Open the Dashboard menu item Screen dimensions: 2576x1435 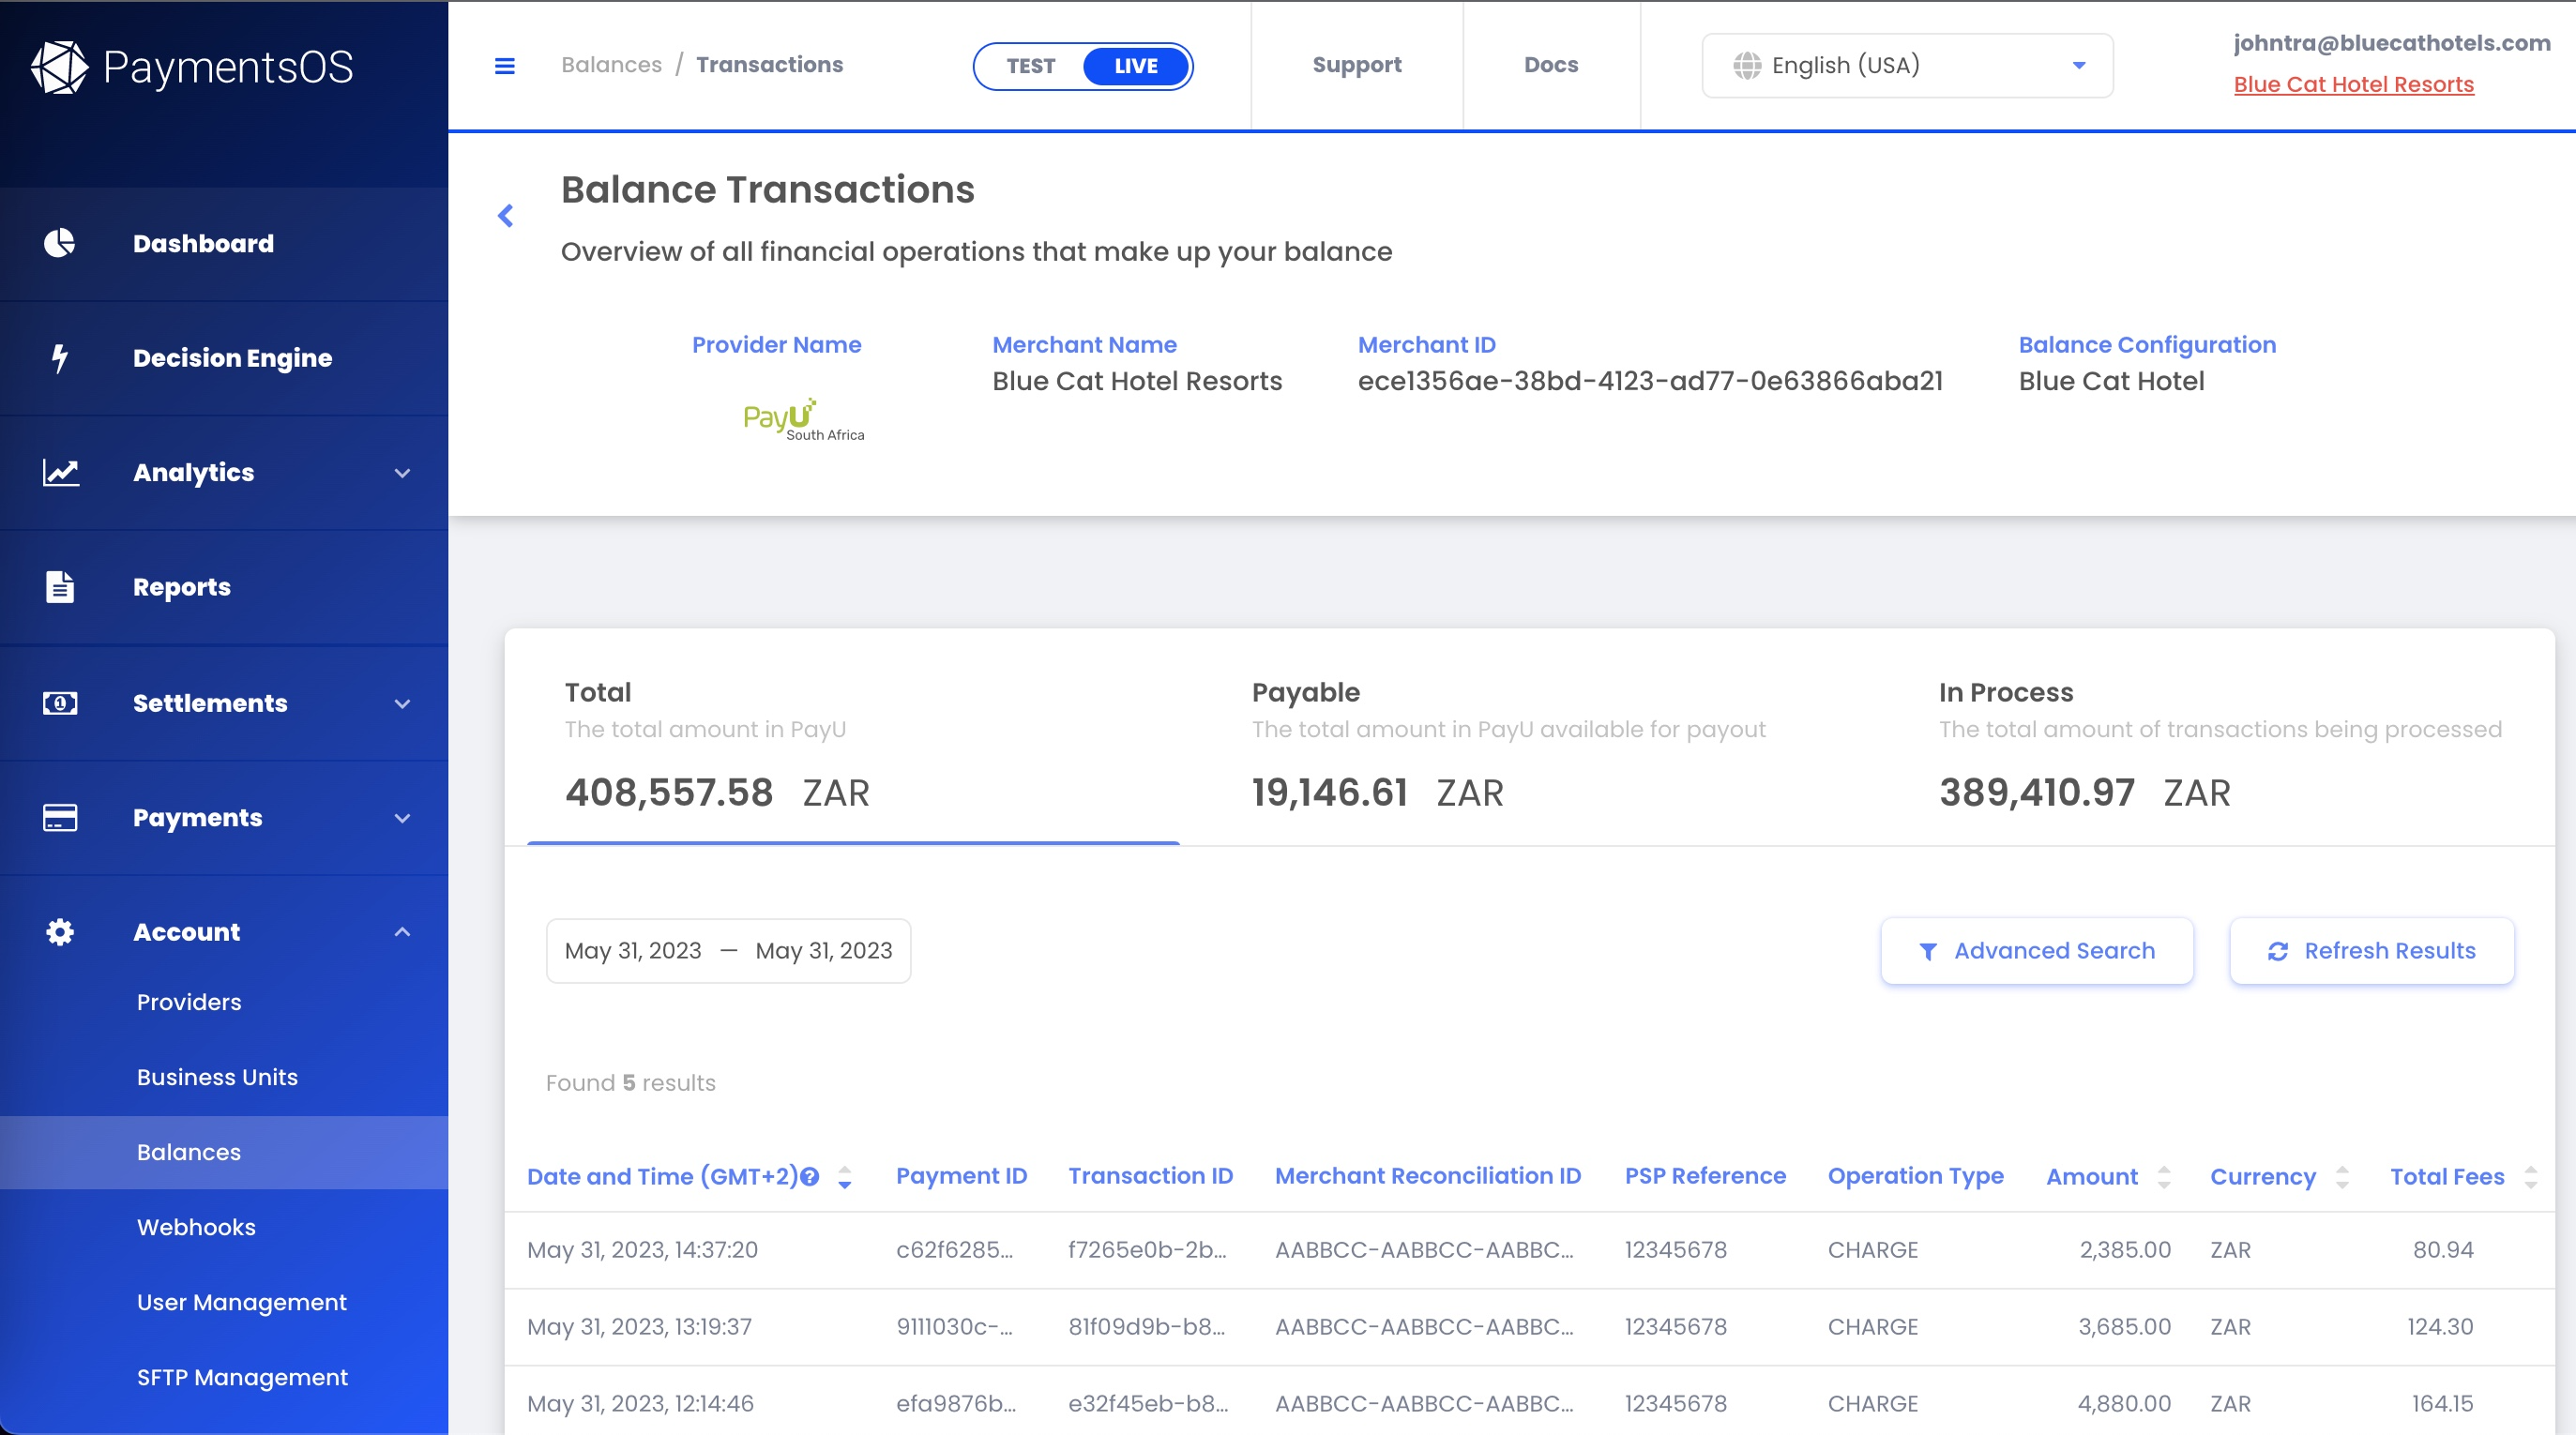pos(224,243)
